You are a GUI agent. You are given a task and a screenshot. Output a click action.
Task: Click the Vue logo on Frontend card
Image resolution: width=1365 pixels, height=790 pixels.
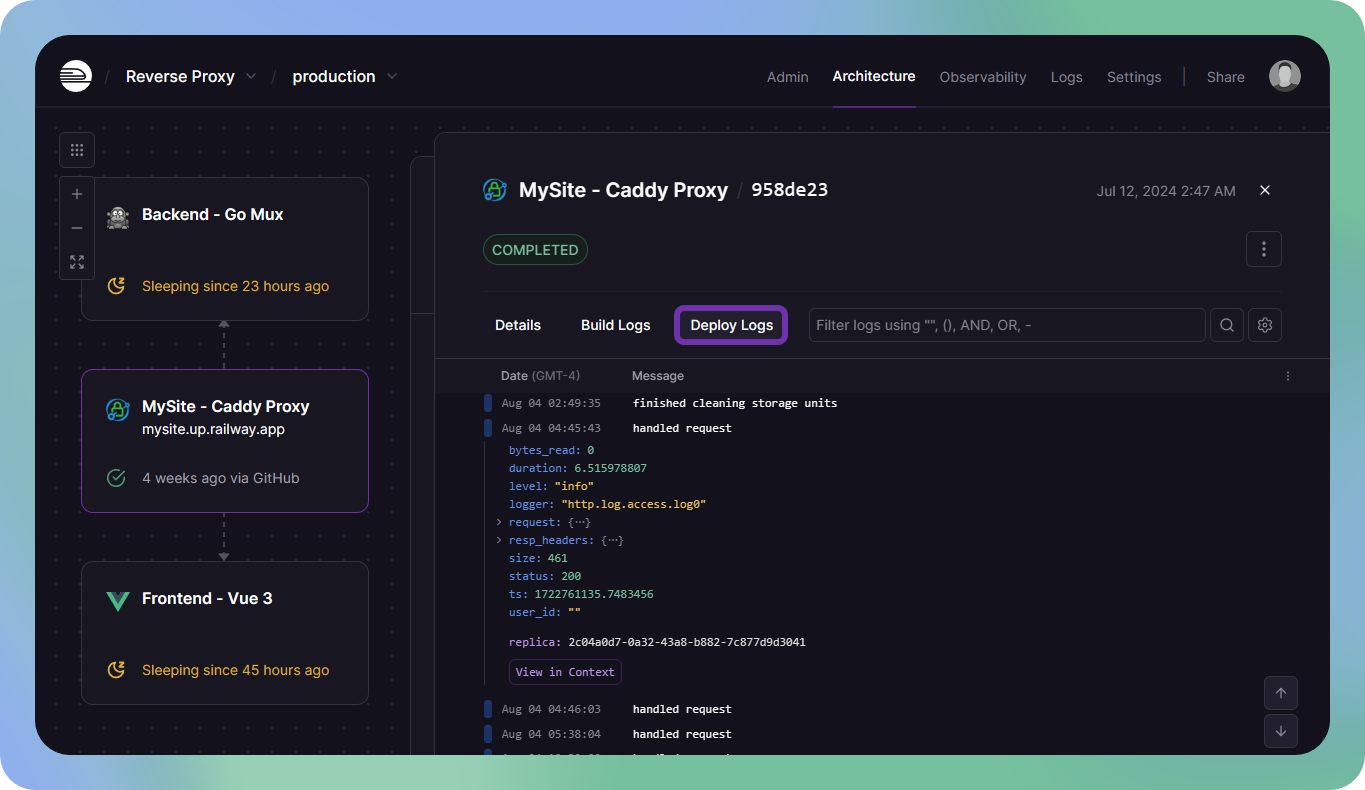coord(118,600)
